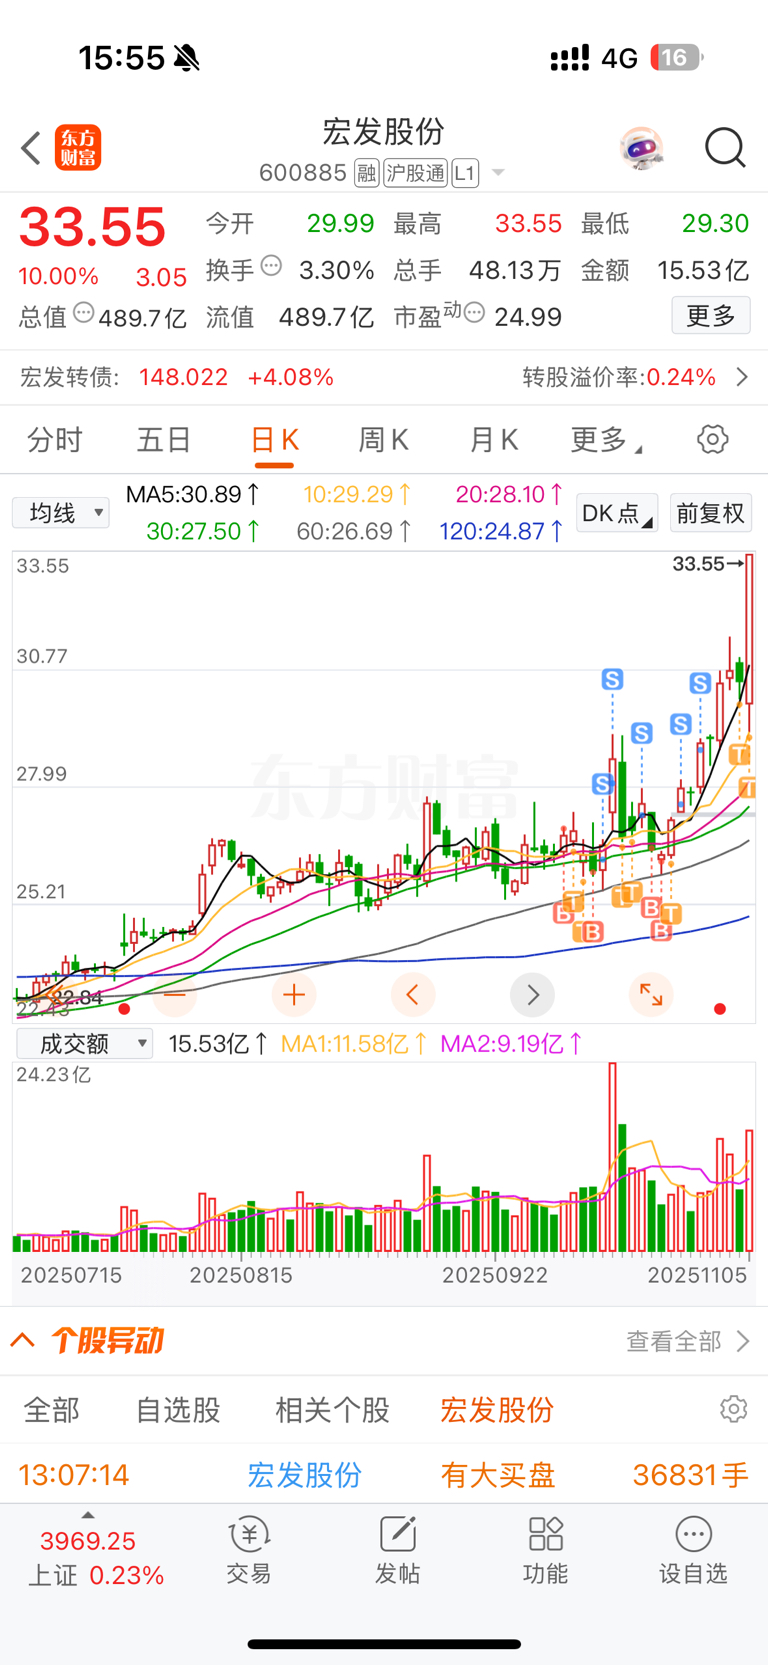Open the robot assistant avatar

(x=641, y=148)
